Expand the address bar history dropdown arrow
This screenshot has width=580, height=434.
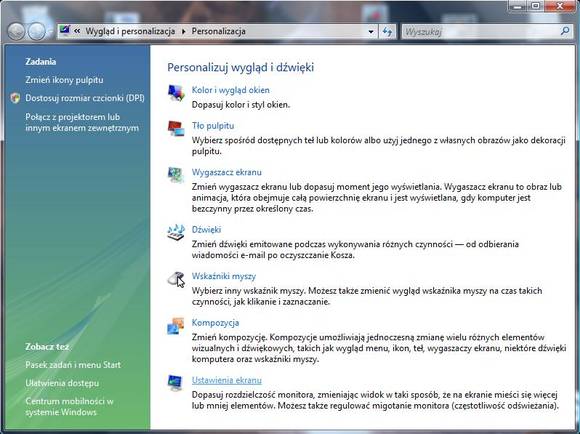point(371,32)
